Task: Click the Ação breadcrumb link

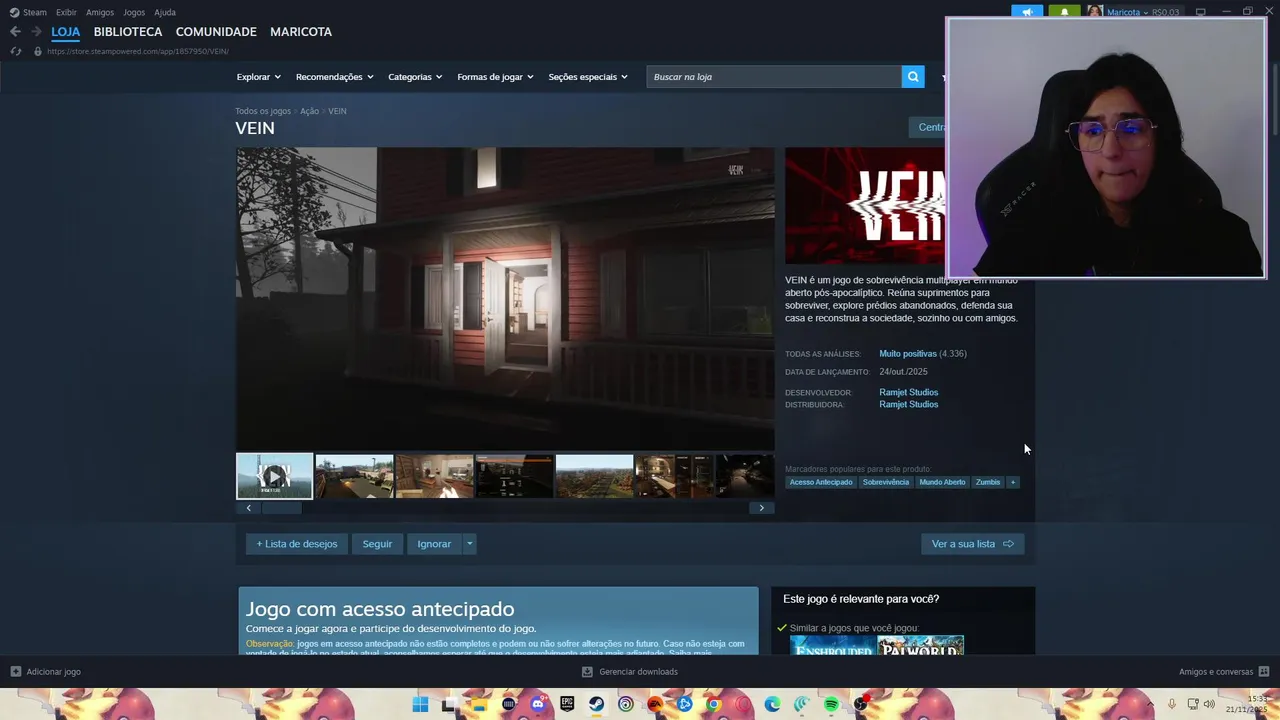Action: coord(309,111)
